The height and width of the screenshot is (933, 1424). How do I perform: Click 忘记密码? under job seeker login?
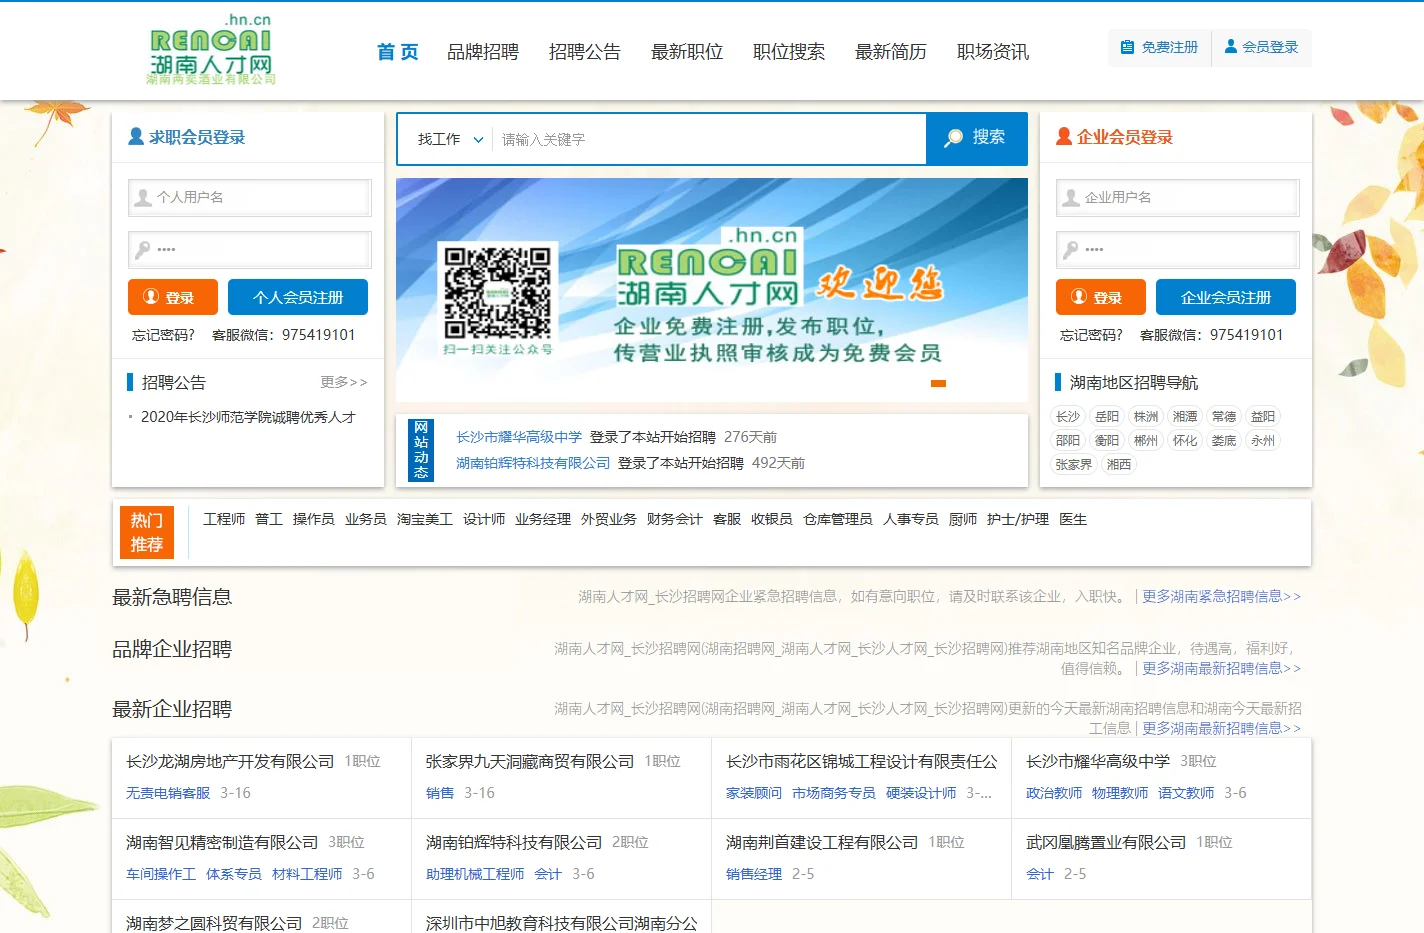[x=164, y=335]
